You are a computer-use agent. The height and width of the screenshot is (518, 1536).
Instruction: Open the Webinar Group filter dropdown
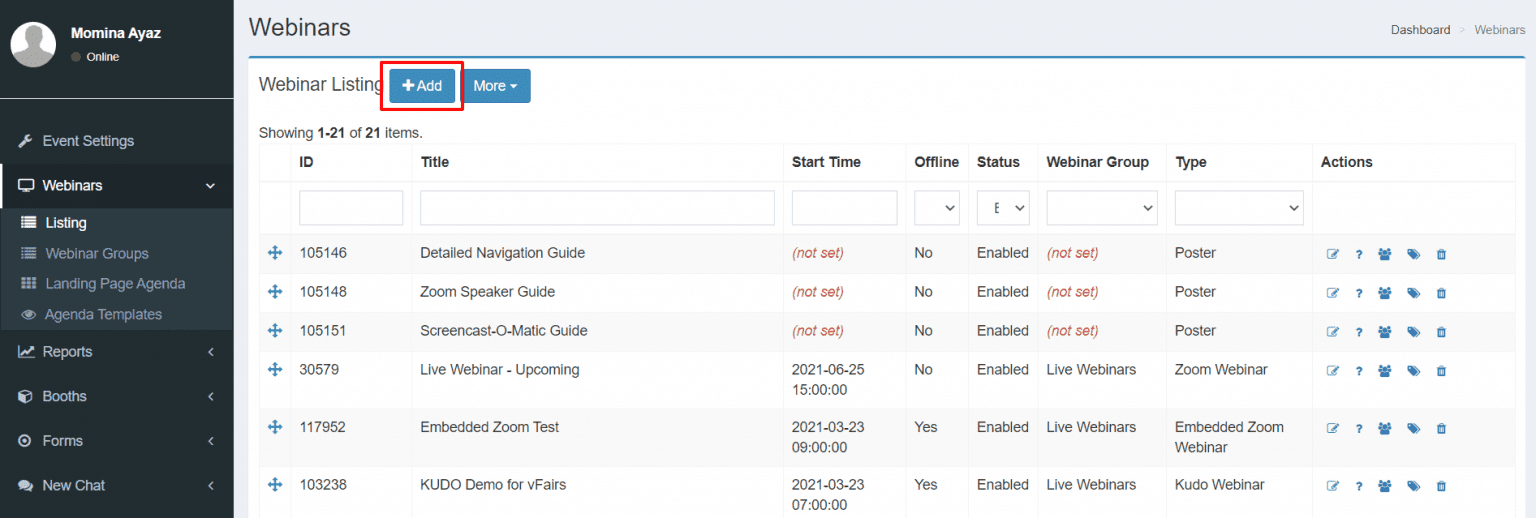point(1101,208)
